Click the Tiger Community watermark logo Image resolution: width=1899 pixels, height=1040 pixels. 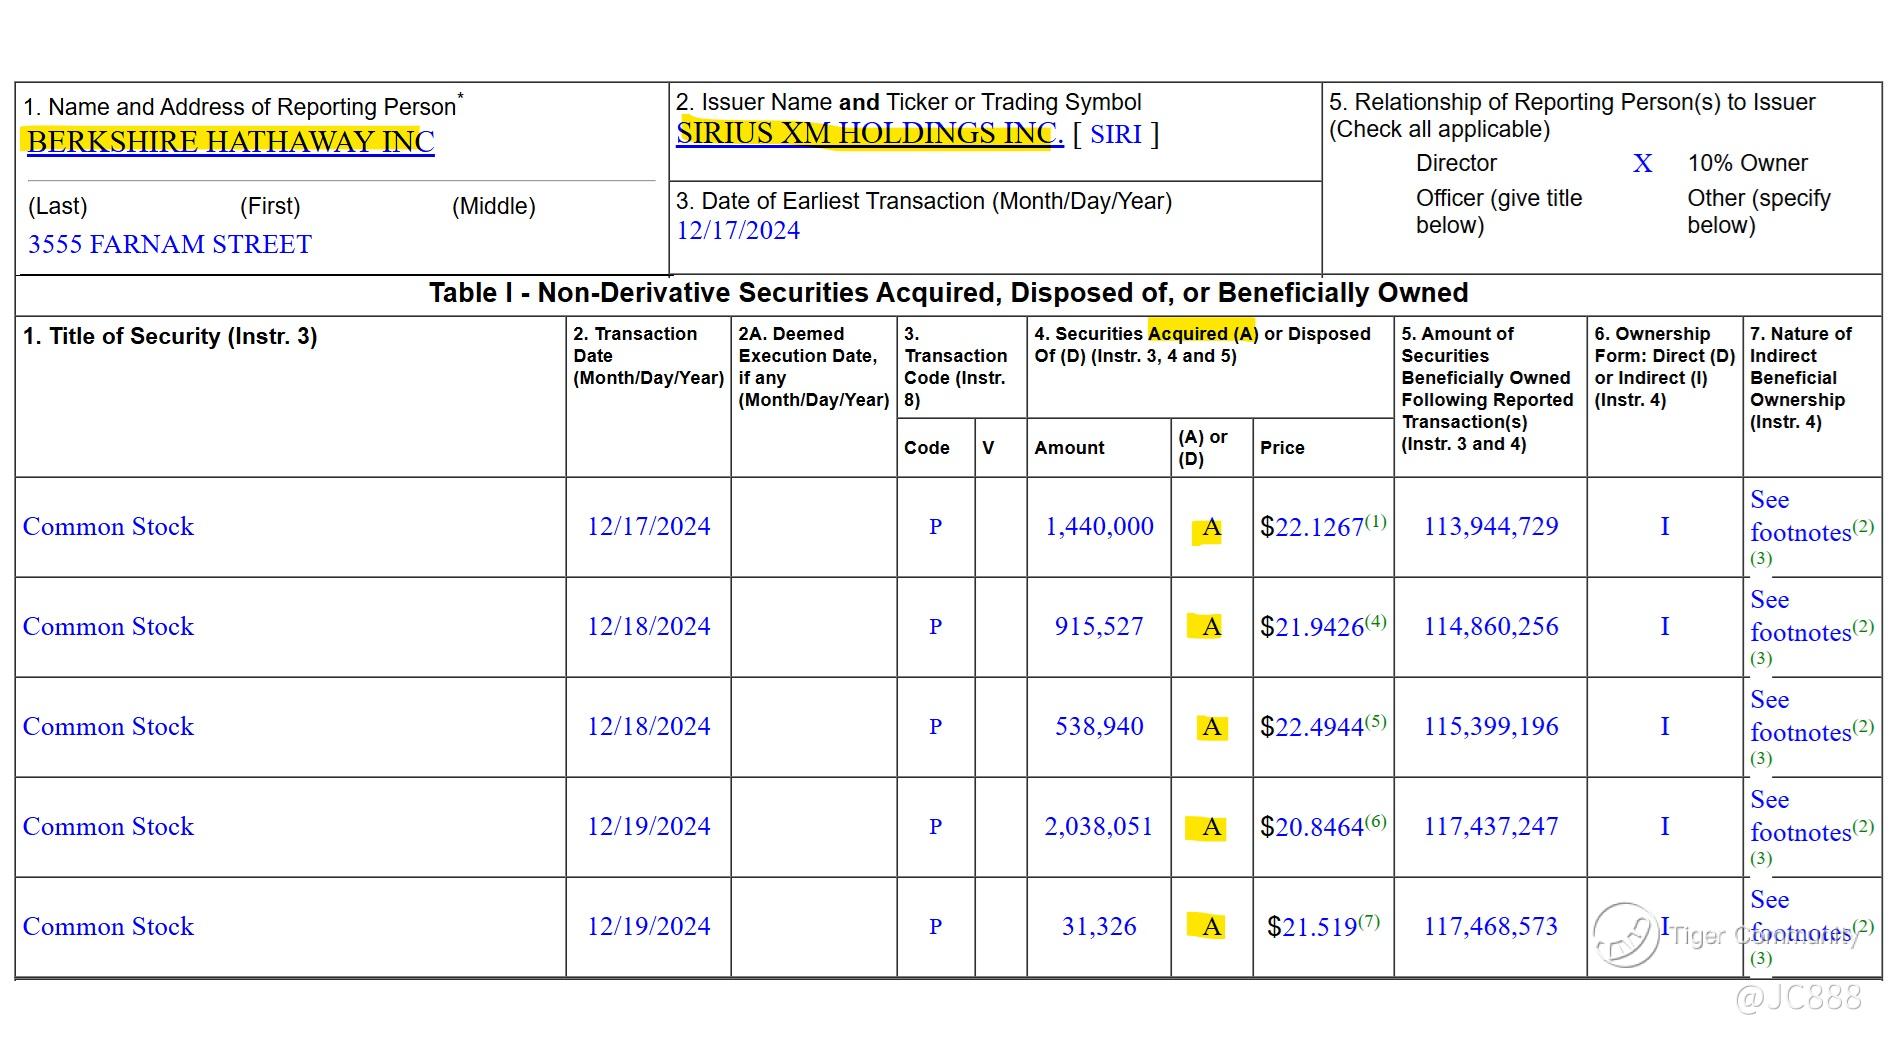1626,935
